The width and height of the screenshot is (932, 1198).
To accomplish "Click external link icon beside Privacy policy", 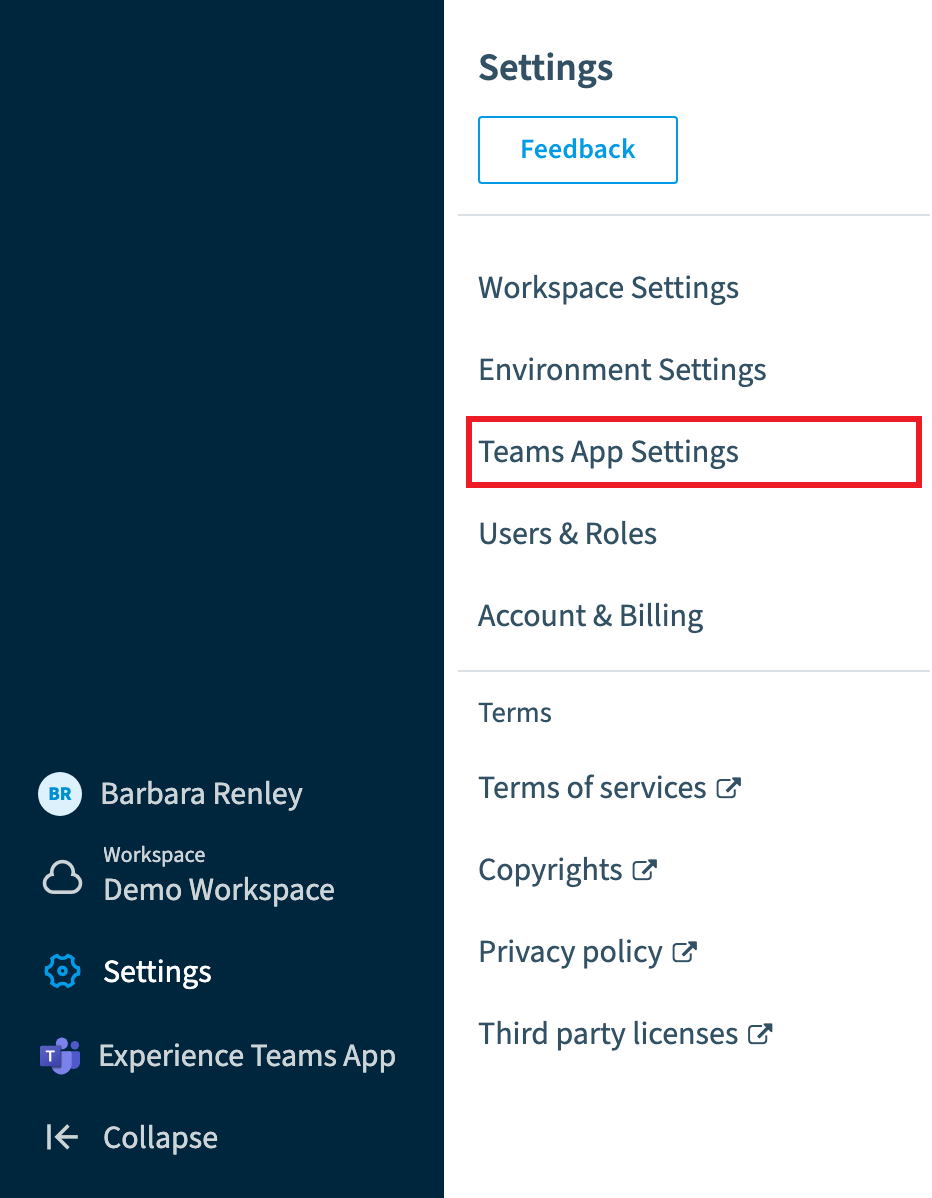I will point(684,952).
